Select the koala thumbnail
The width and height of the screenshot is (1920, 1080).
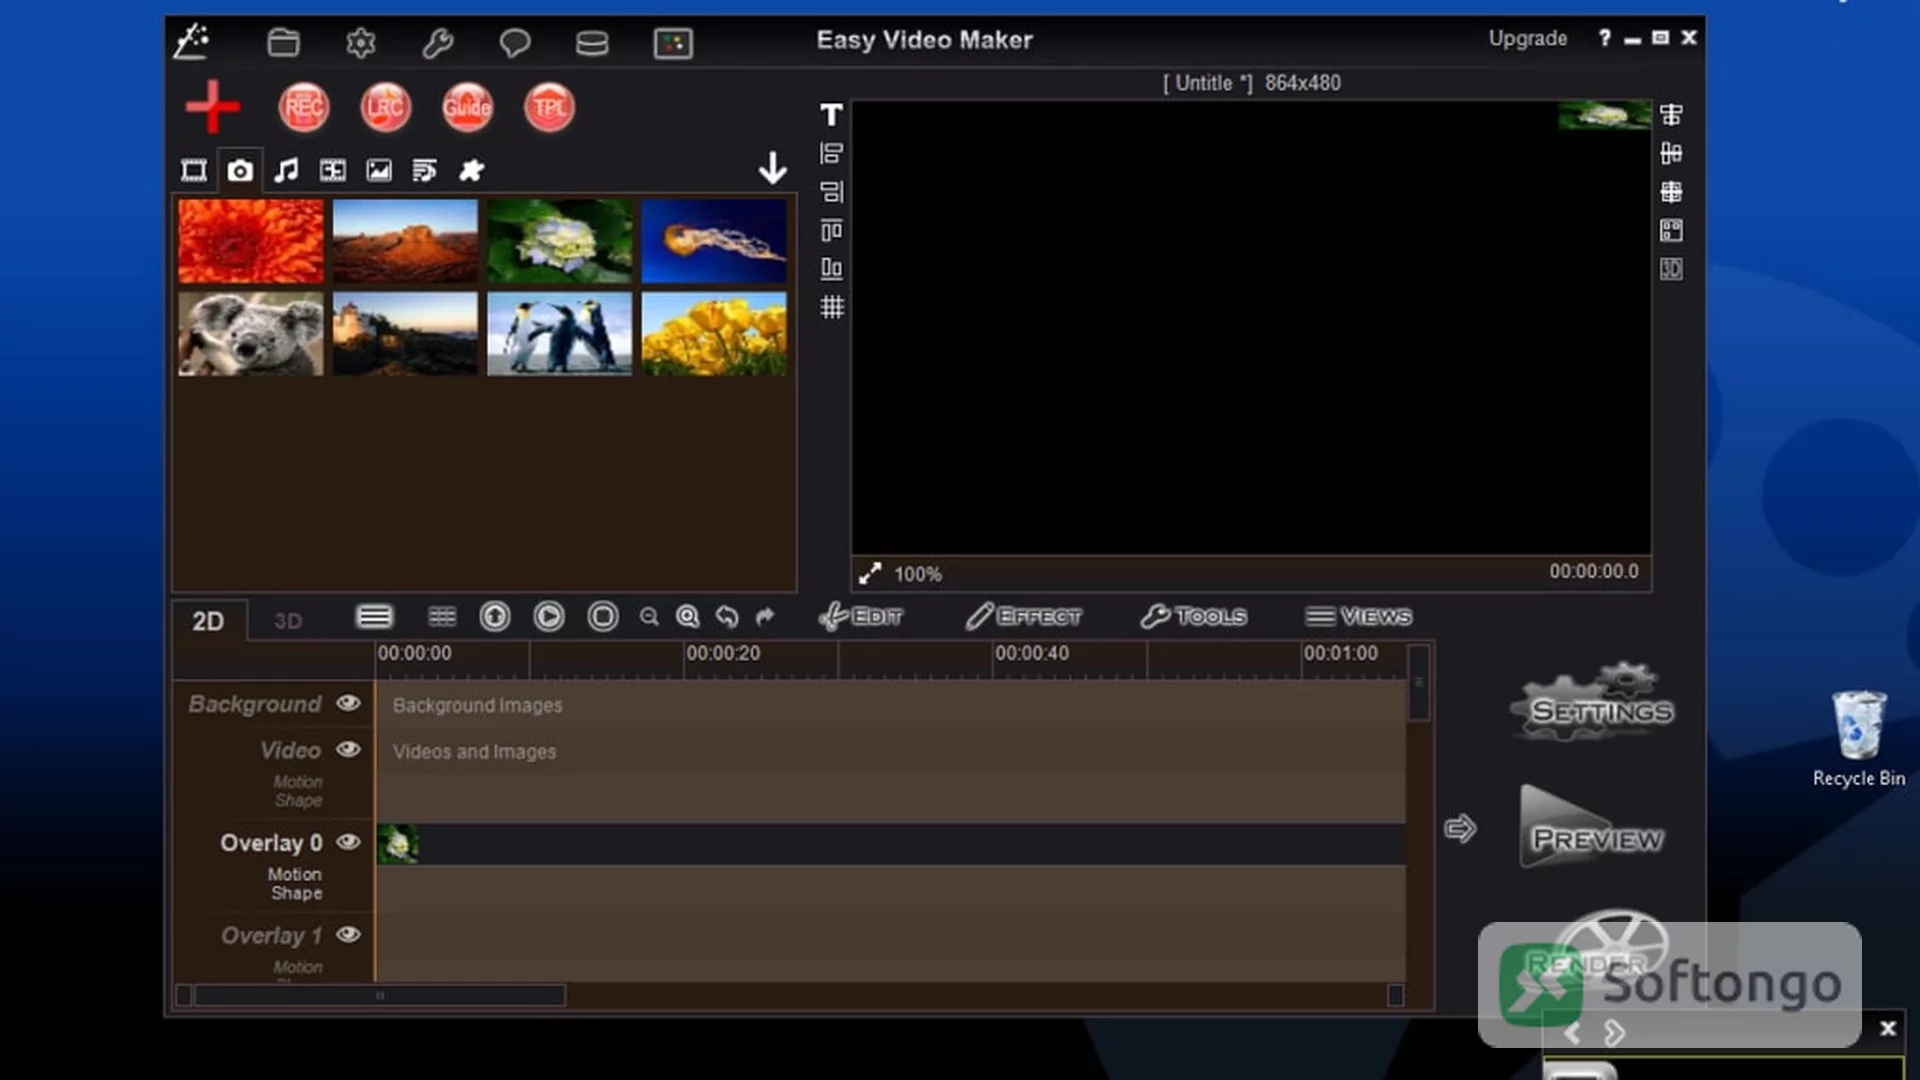pyautogui.click(x=251, y=334)
